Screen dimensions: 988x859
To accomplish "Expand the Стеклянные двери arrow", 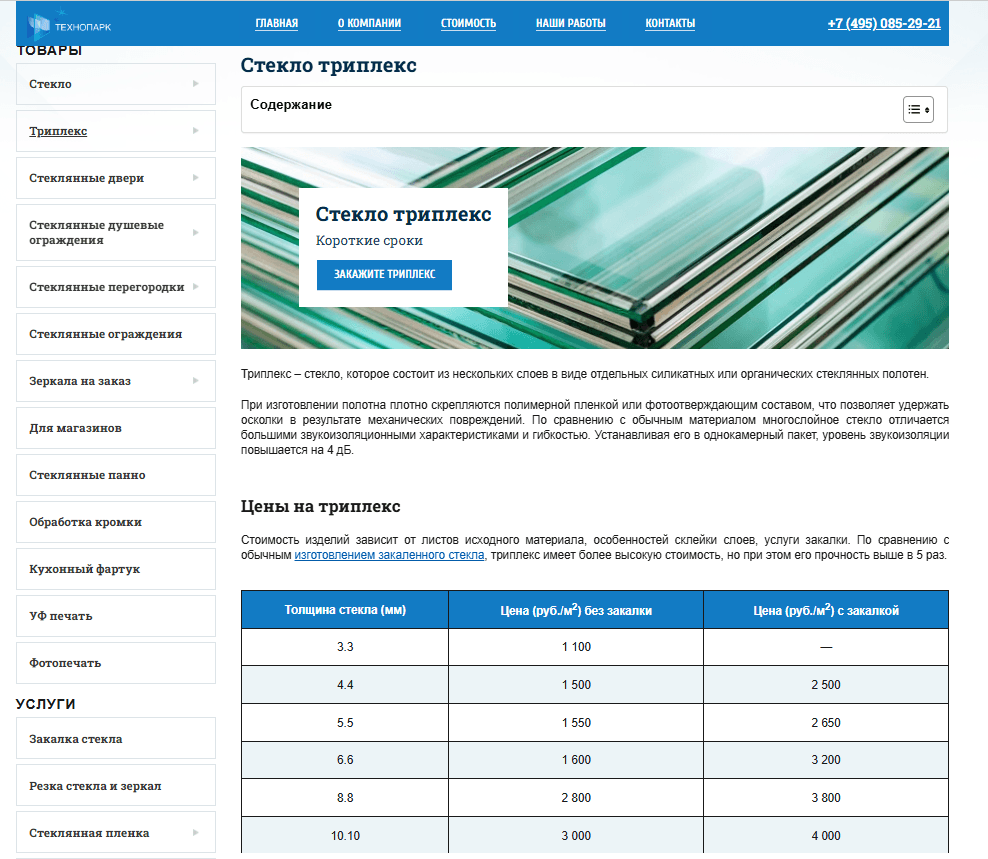I will [195, 178].
